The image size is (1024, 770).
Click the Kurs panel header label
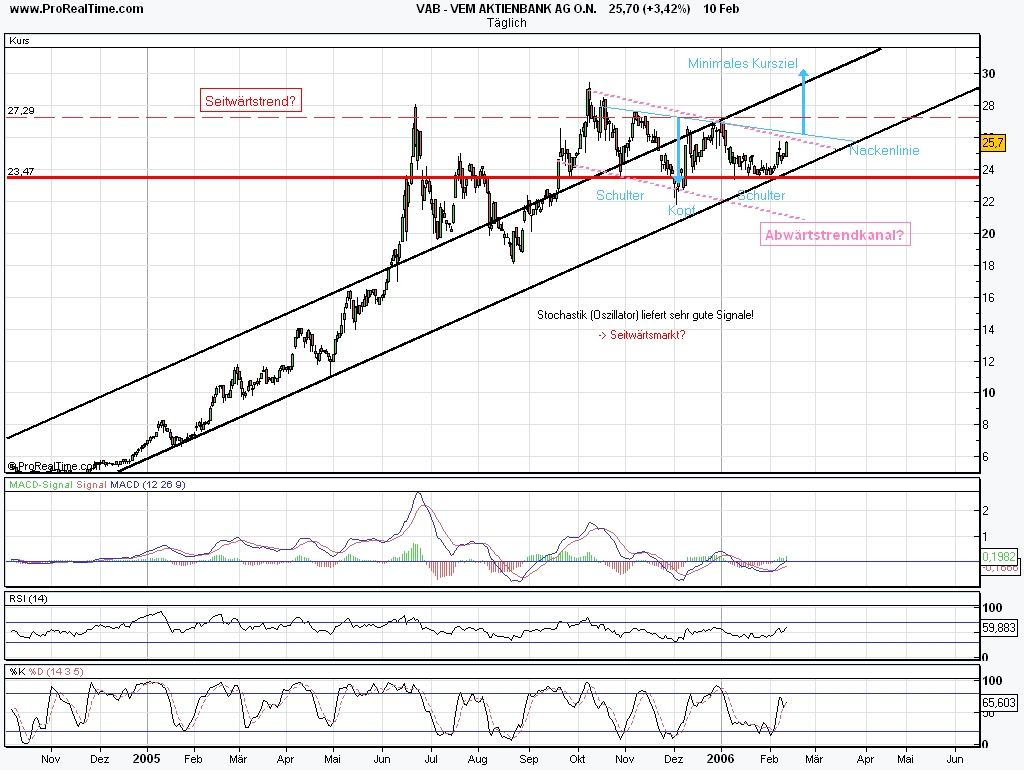coord(19,40)
